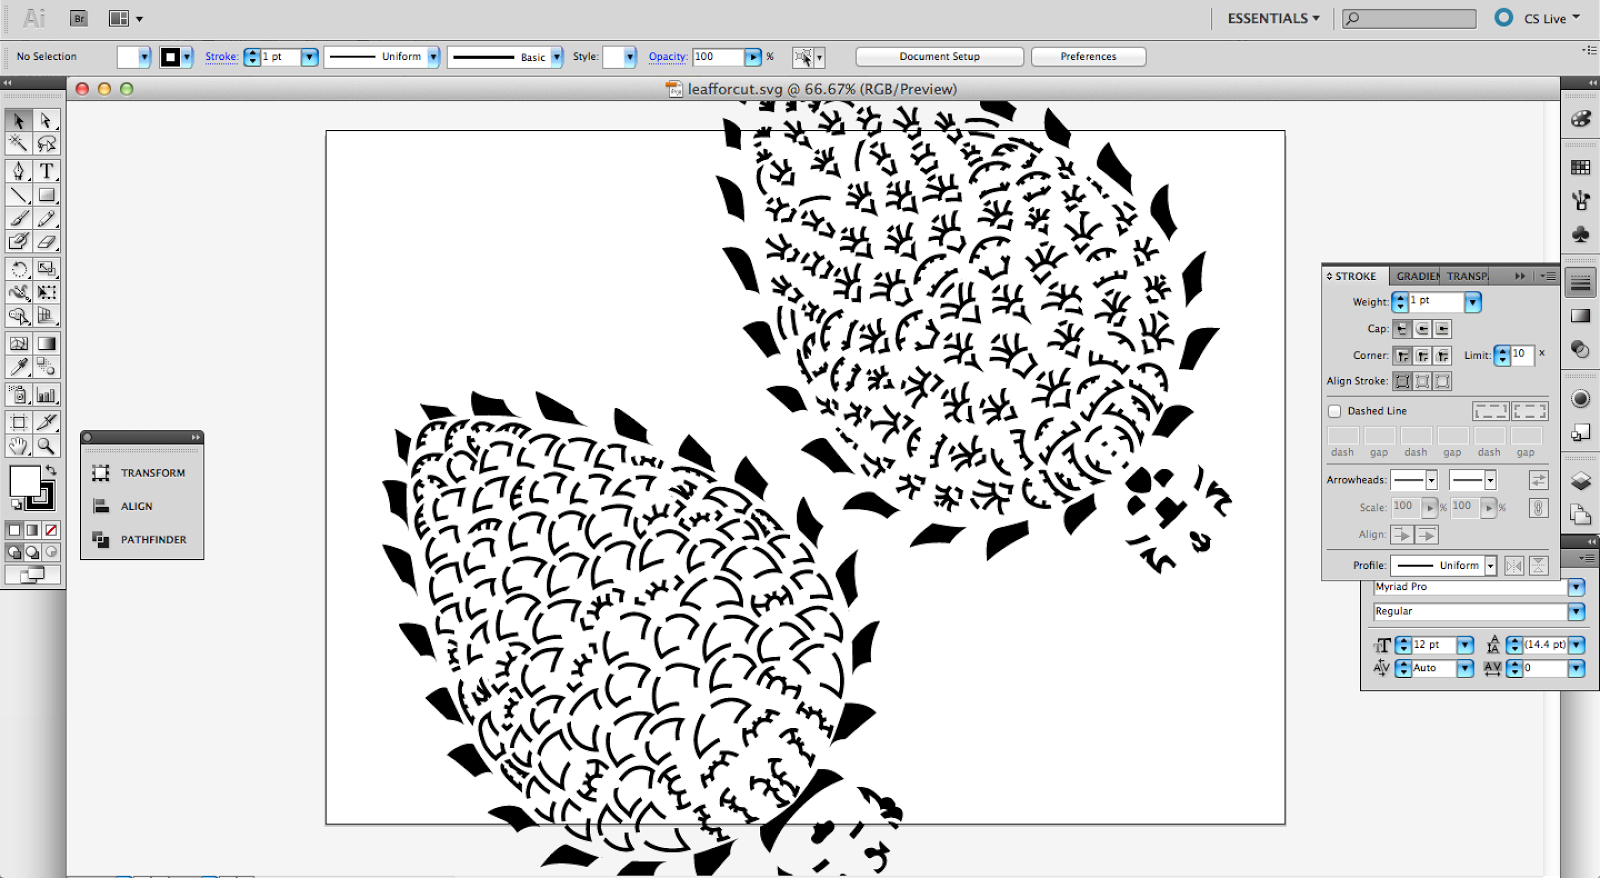Select the Eraser tool
Image resolution: width=1600 pixels, height=878 pixels.
46,241
